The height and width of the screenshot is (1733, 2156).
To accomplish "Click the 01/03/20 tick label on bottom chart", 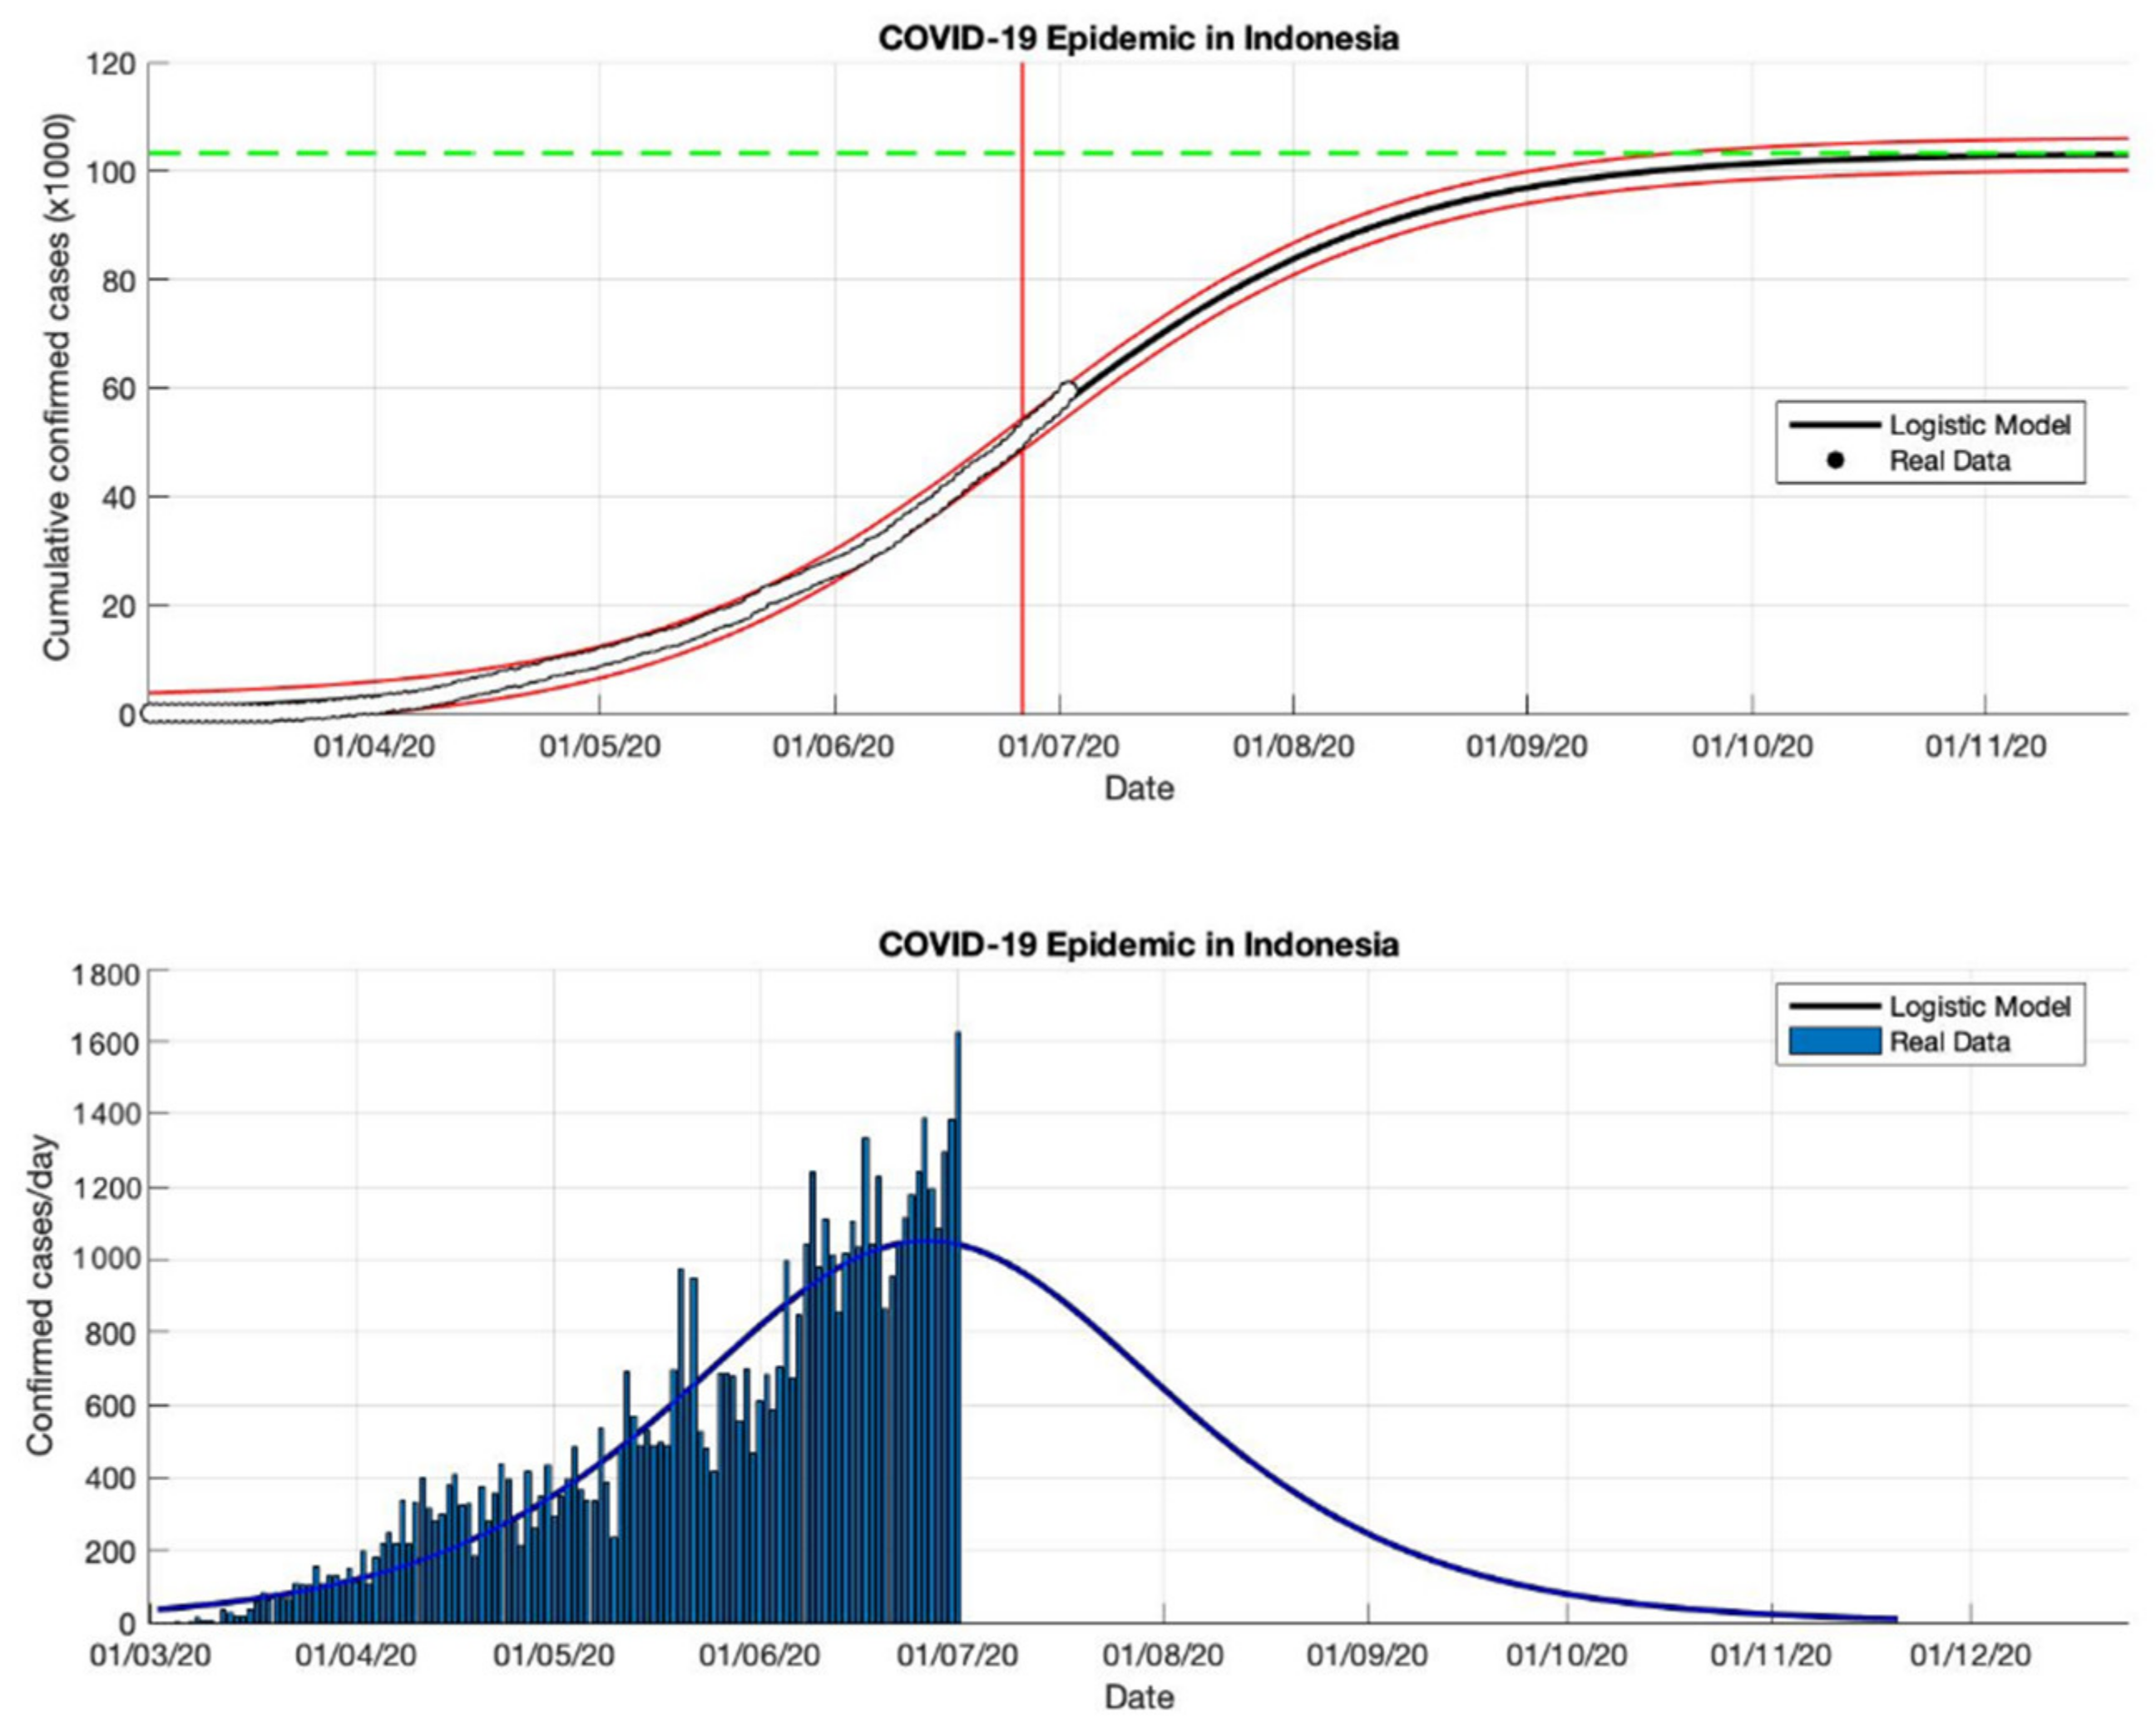I will click(x=150, y=1655).
